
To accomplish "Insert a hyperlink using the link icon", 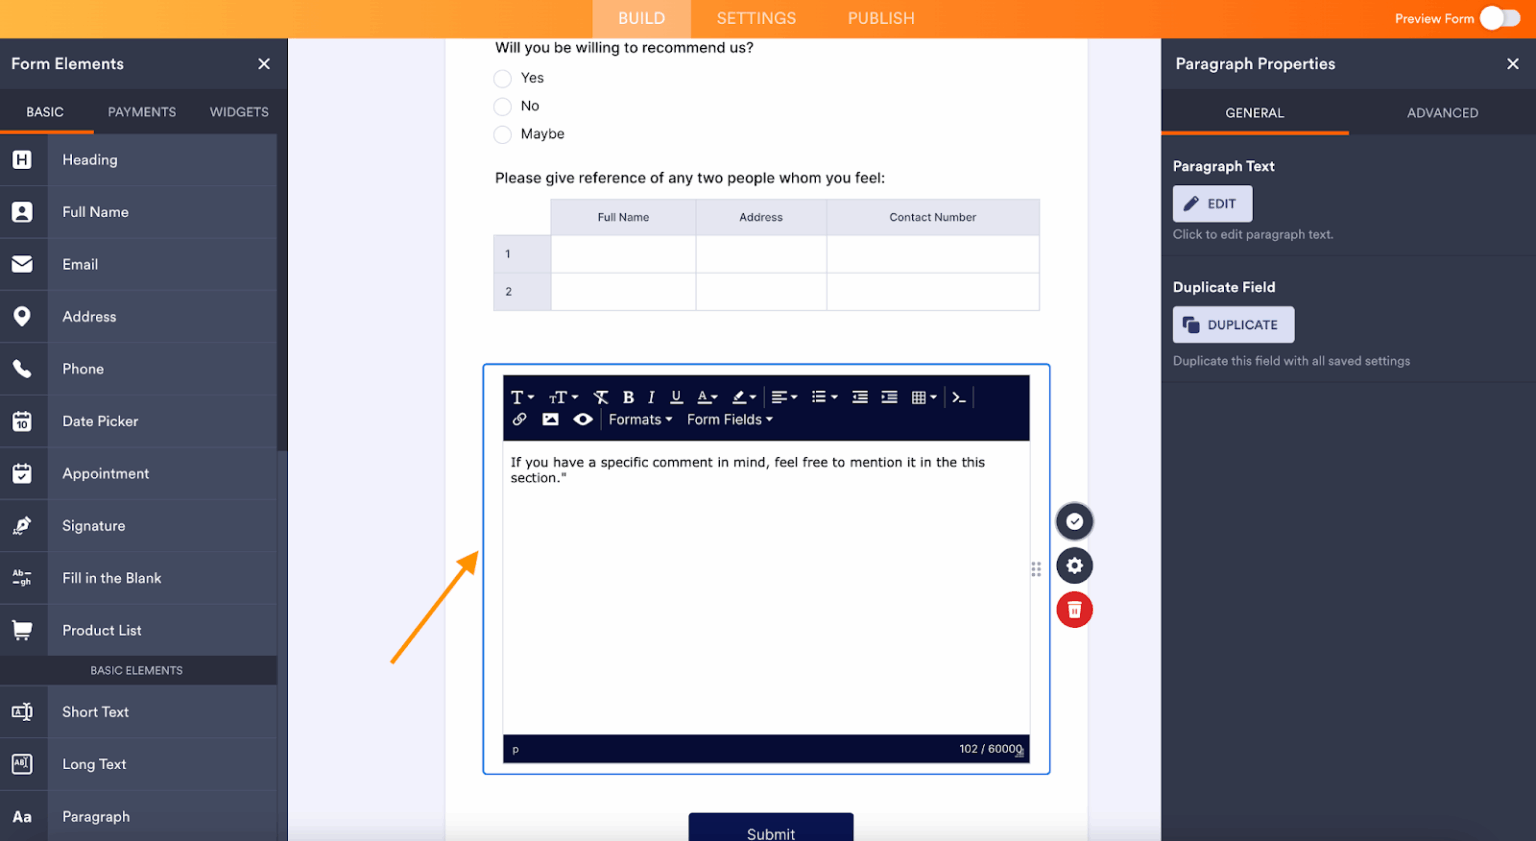I will point(519,418).
